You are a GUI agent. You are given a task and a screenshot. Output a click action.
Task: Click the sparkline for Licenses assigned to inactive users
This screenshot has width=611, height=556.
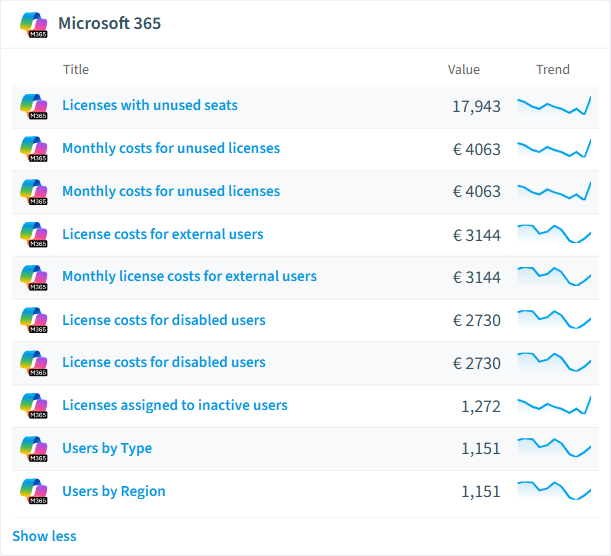[554, 405]
